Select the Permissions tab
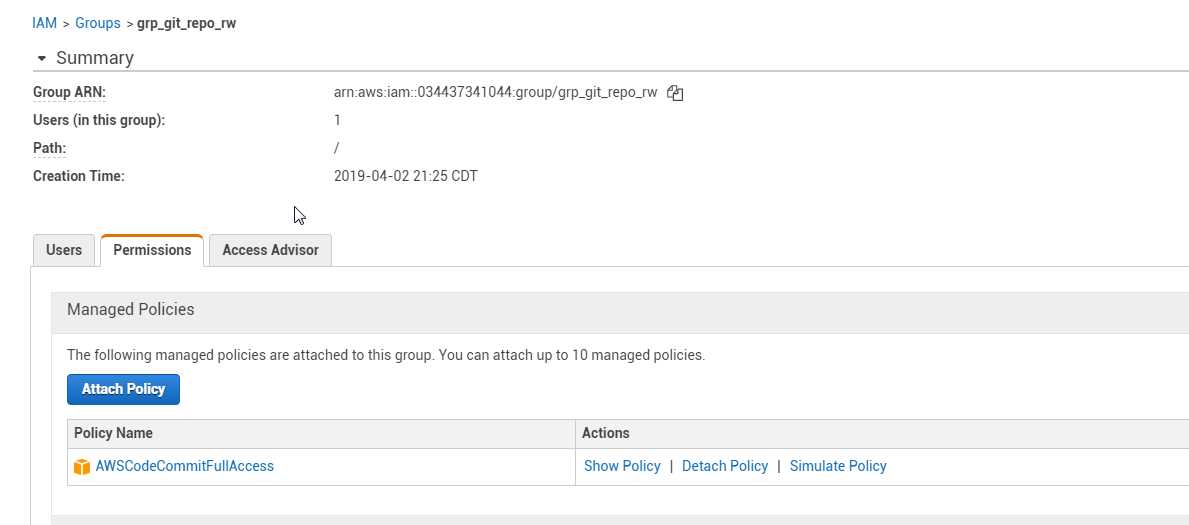Screen dimensions: 1189x525 [x=152, y=250]
